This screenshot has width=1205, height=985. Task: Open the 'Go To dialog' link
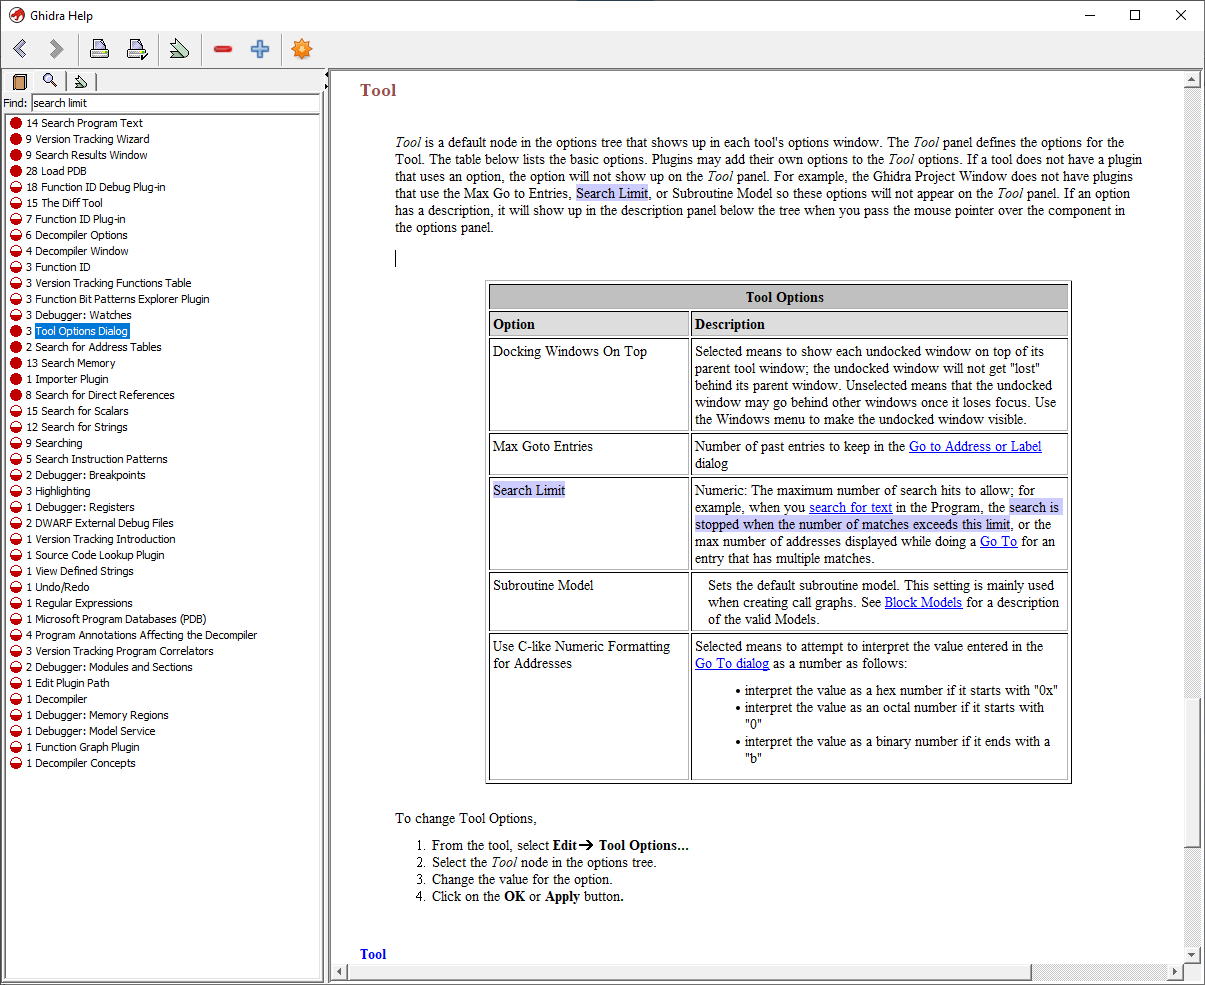tap(732, 663)
